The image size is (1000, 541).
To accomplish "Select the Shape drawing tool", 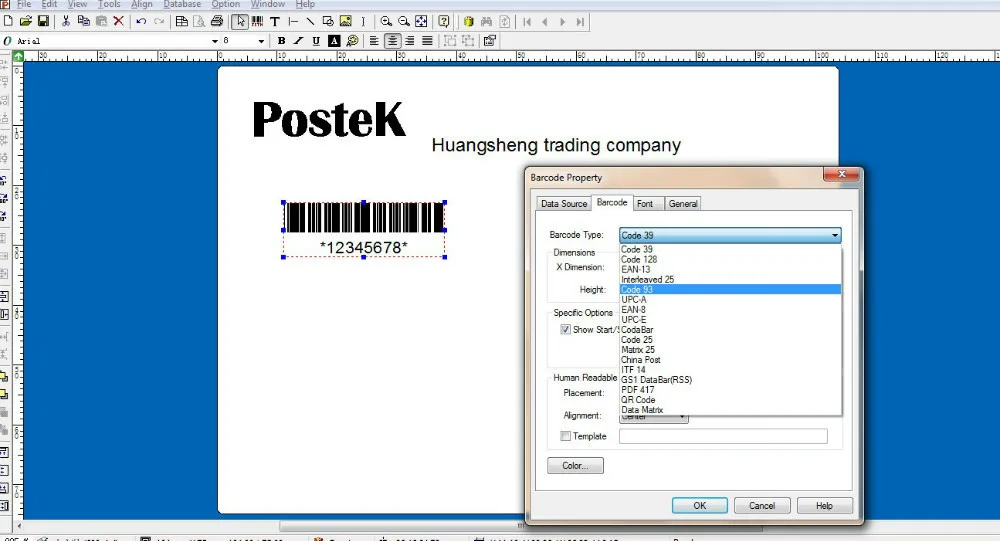I will pyautogui.click(x=328, y=22).
